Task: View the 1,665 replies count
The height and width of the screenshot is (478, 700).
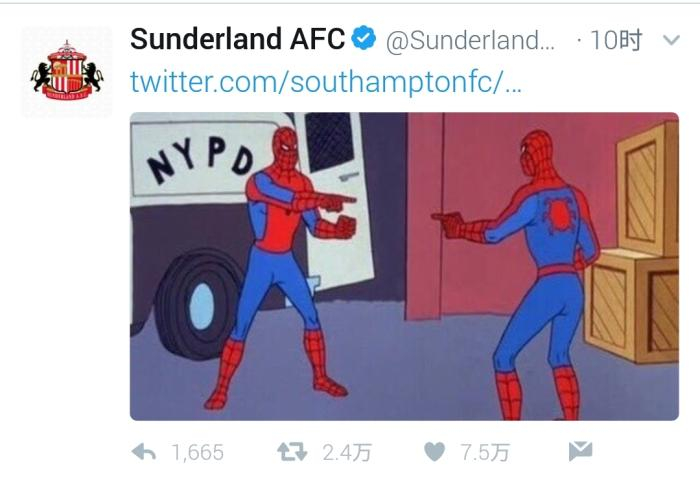Action: [198, 453]
